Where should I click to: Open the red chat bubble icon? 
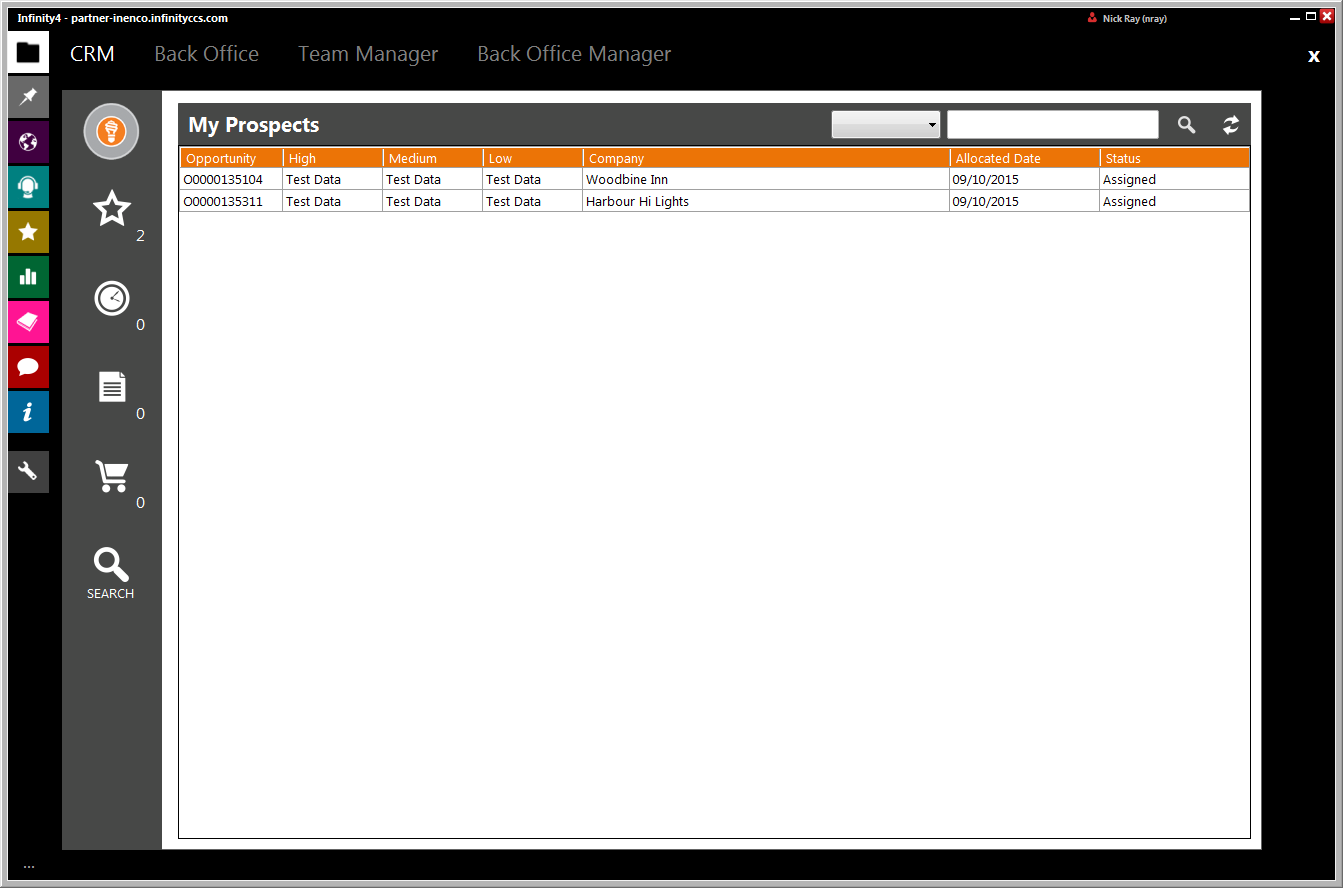pyautogui.click(x=28, y=367)
